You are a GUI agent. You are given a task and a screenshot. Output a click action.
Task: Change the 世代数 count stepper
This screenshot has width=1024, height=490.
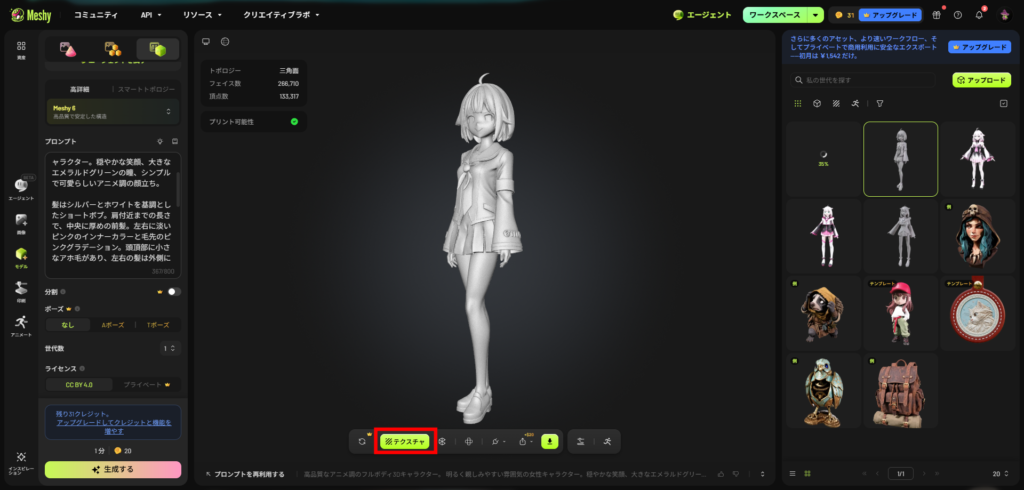tap(170, 348)
